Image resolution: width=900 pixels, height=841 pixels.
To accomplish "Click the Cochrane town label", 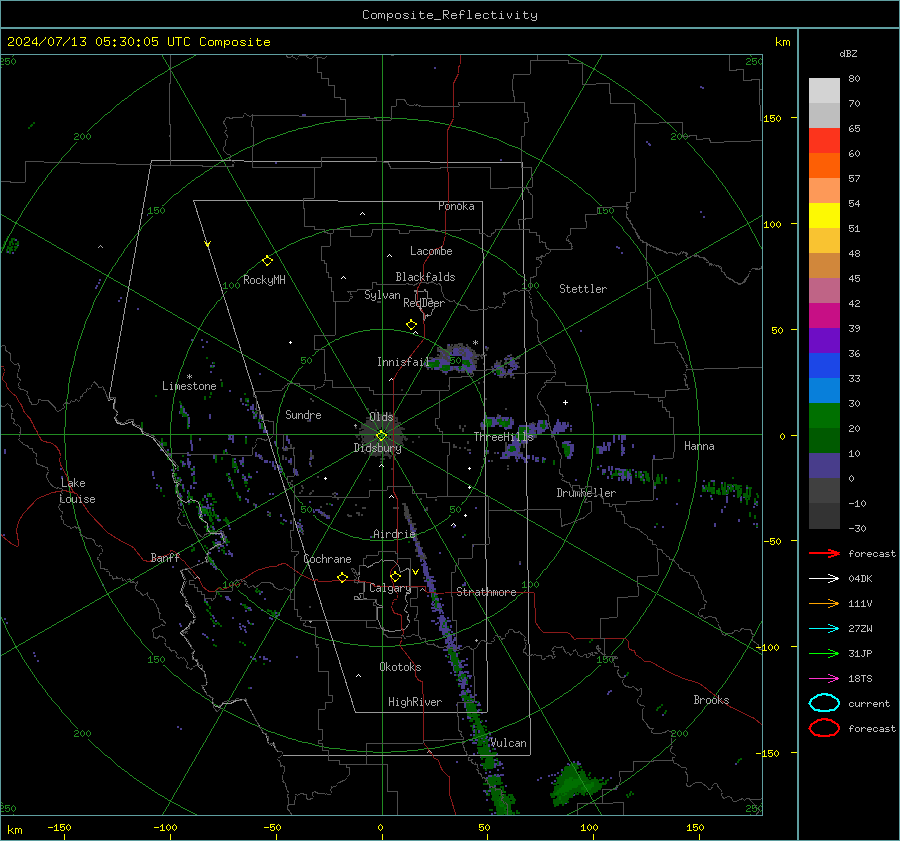I will point(327,559).
